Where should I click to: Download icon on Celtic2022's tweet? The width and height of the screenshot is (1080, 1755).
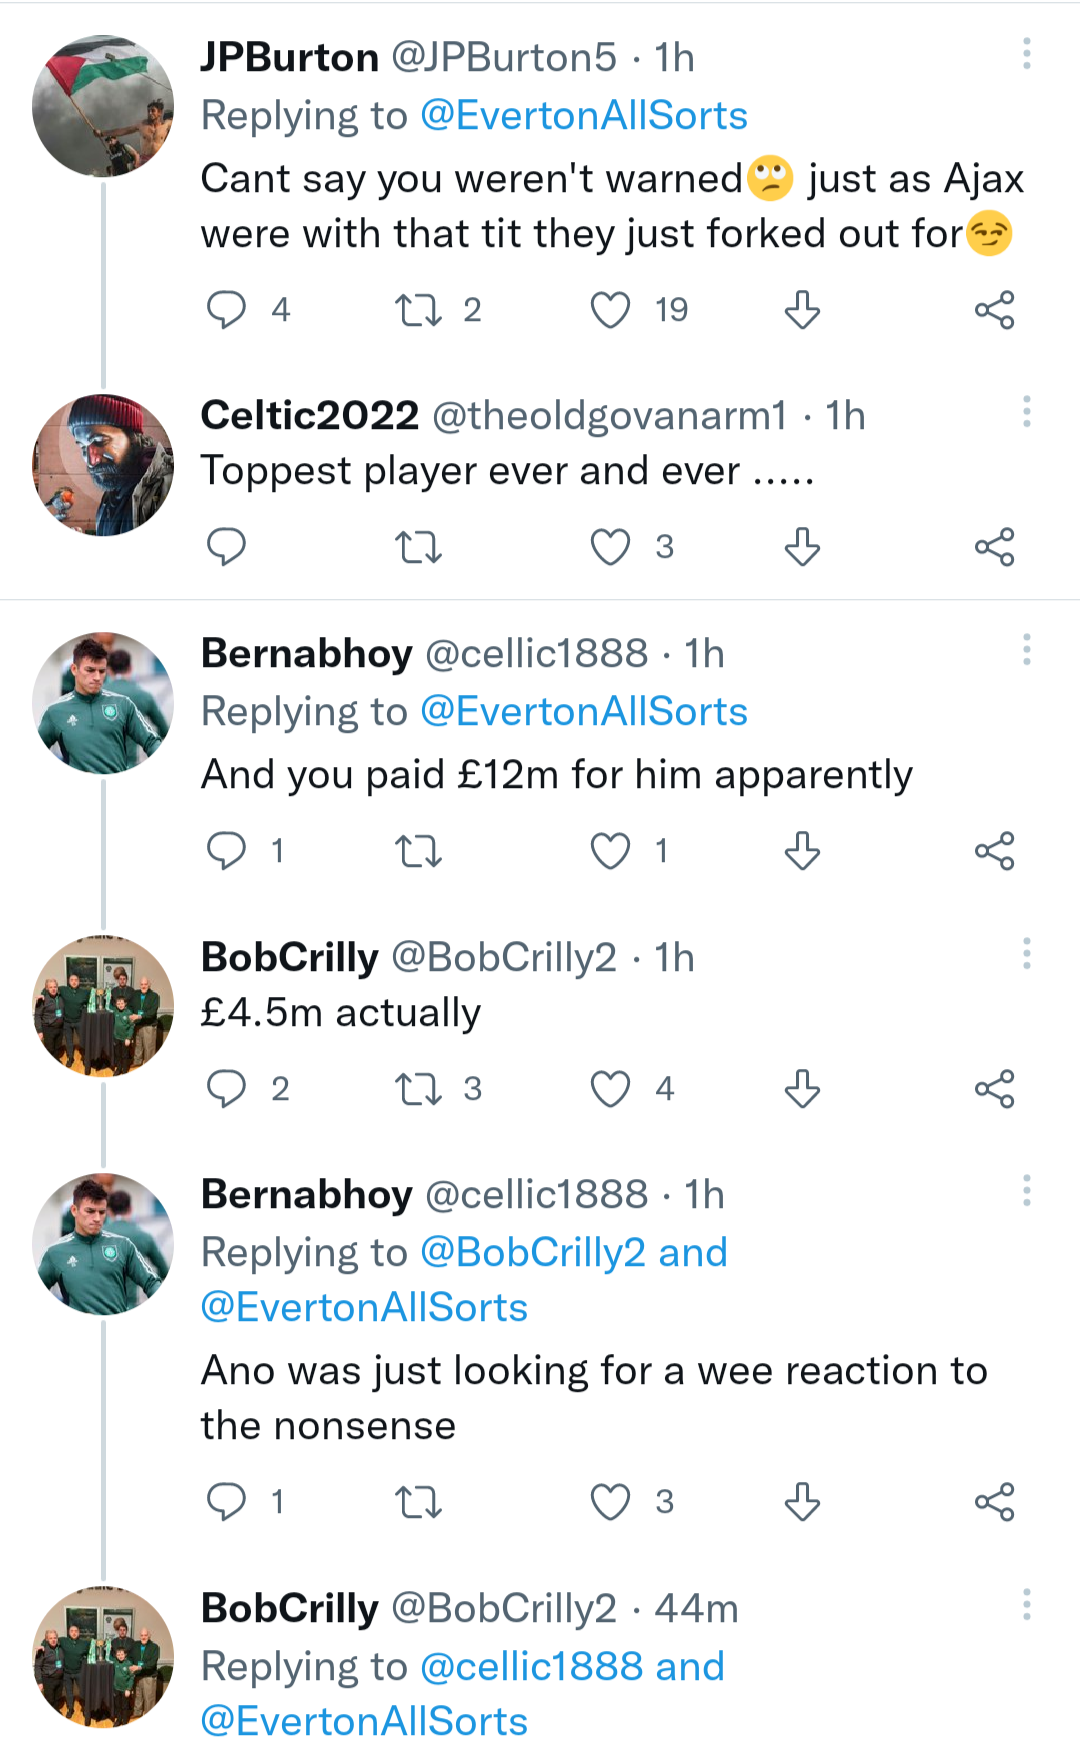coord(802,547)
